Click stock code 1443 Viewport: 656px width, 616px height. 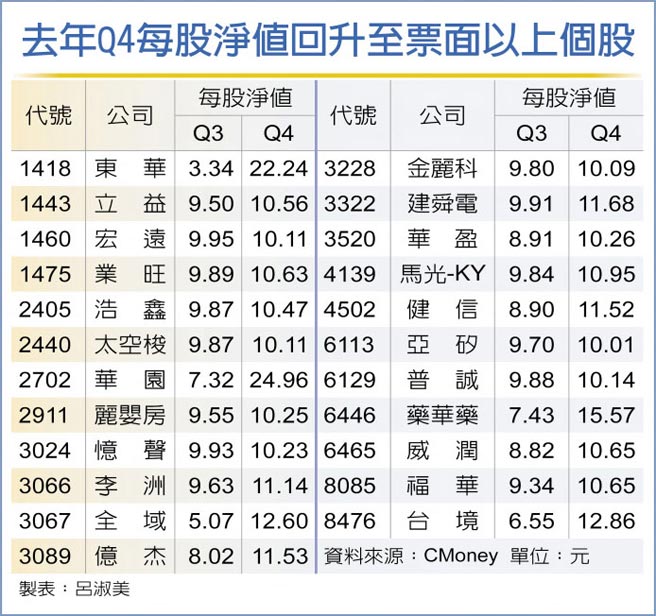[45, 204]
